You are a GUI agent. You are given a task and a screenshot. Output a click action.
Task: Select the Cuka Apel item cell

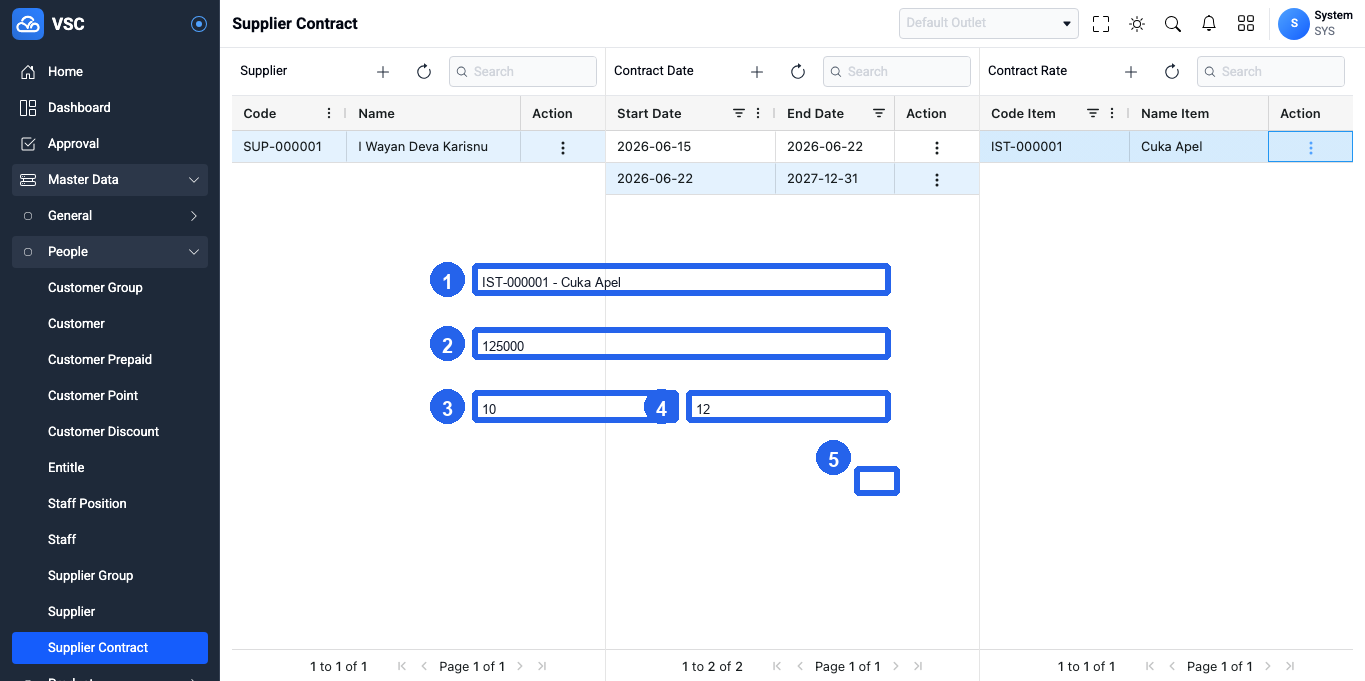click(x=1199, y=147)
